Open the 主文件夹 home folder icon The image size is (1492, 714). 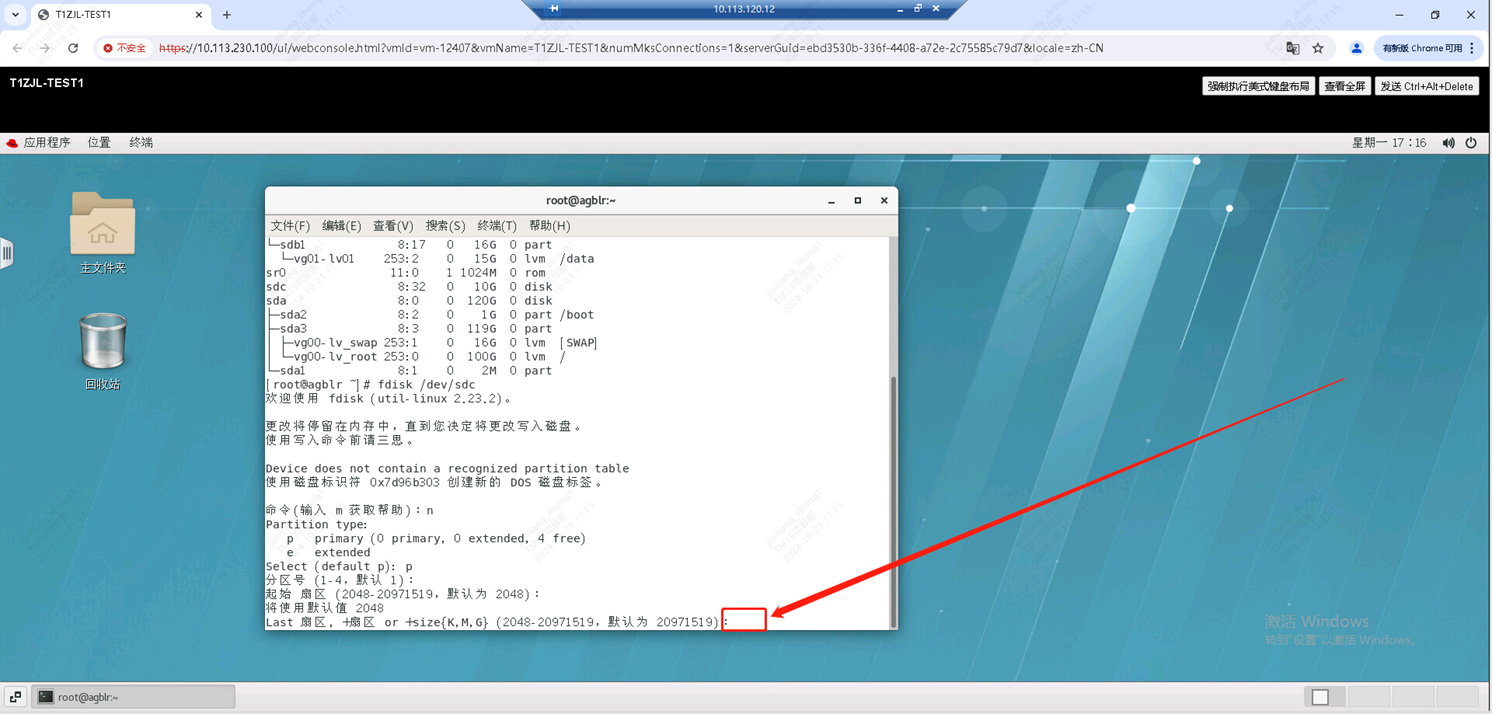pyautogui.click(x=102, y=224)
